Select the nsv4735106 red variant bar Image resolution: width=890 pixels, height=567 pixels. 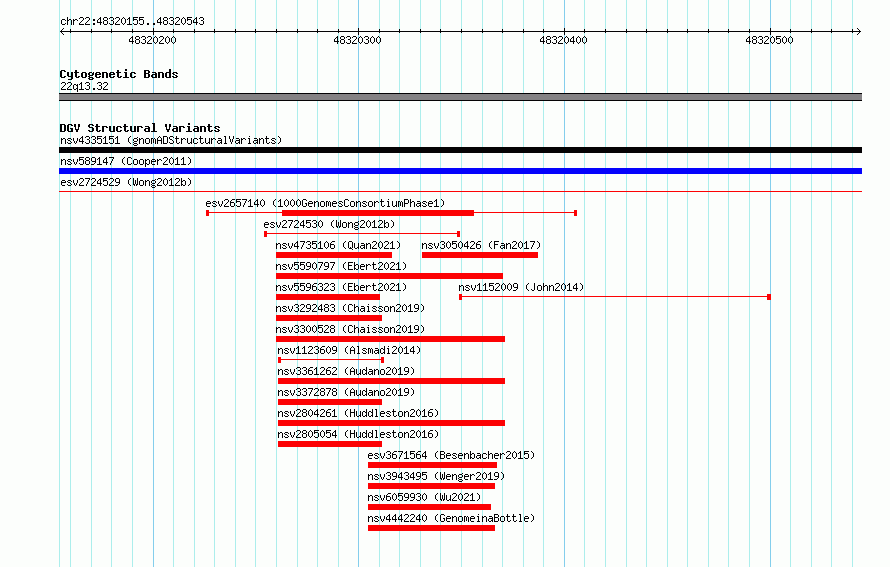coord(334,255)
